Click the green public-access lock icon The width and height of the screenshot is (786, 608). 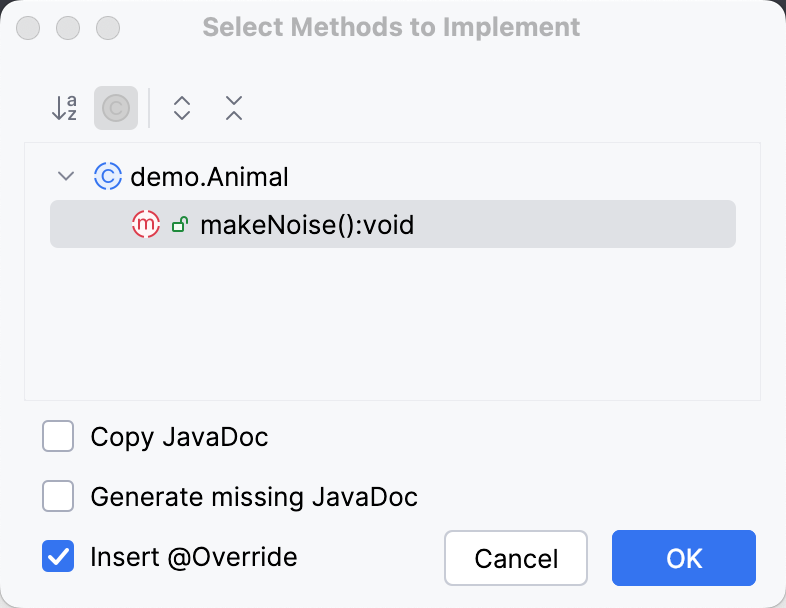(180, 226)
